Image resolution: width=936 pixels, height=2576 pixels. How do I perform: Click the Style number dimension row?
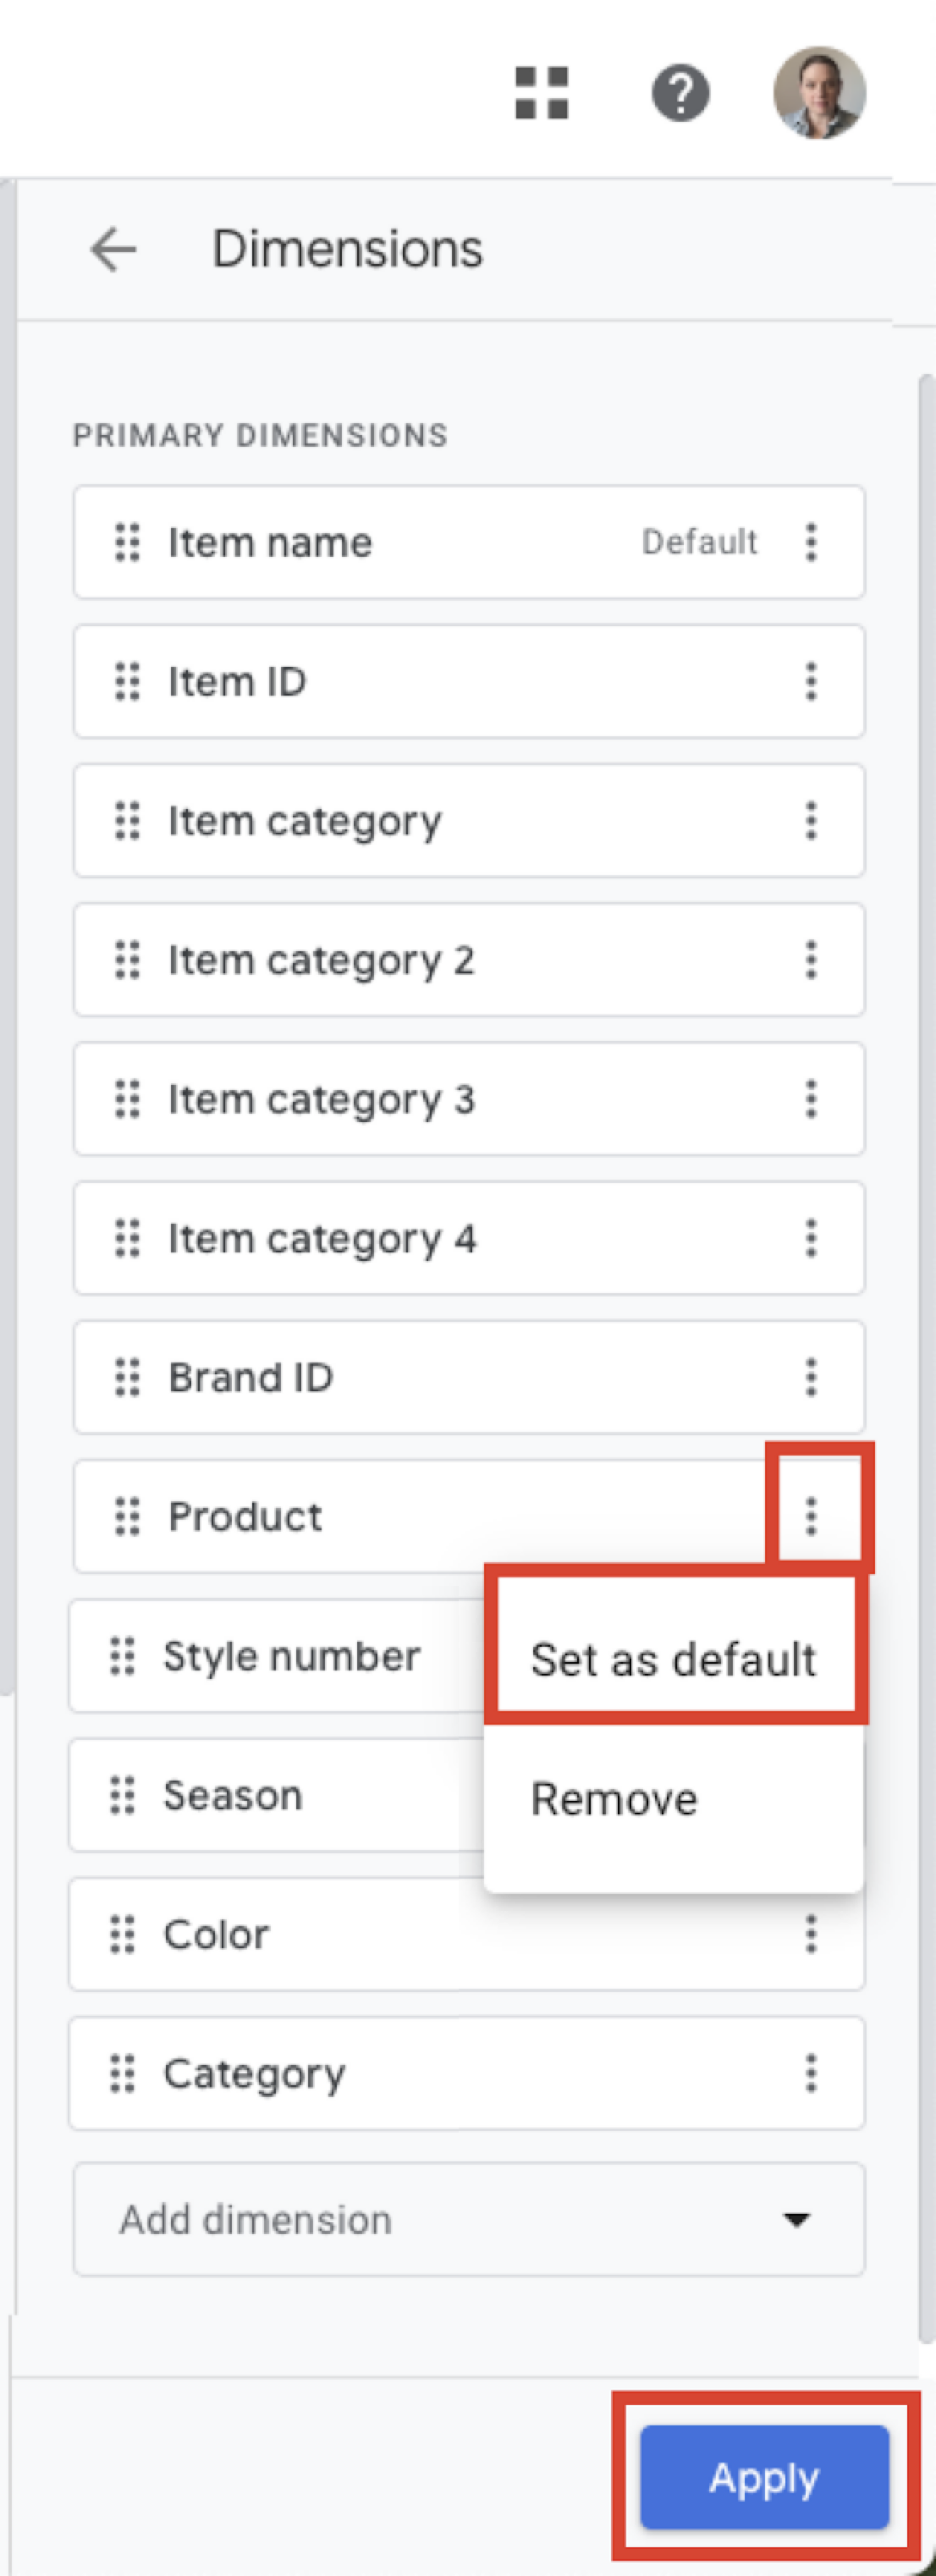(x=277, y=1656)
